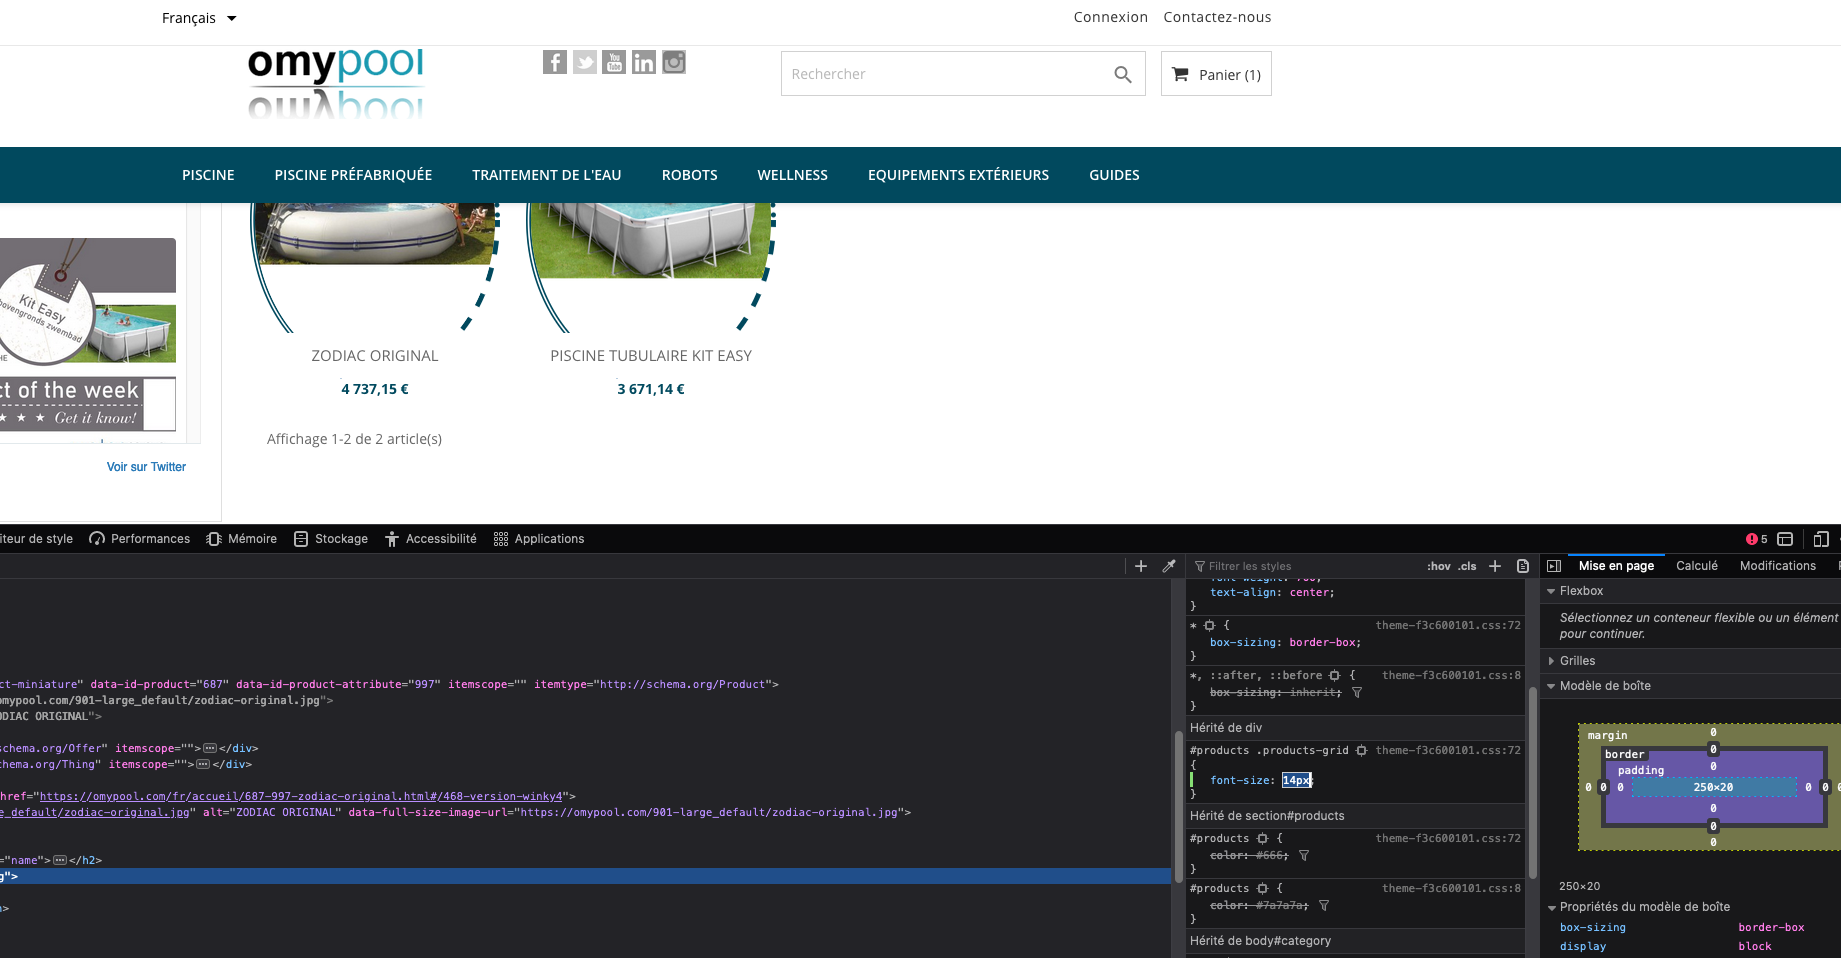Open the ROBOTS menu
This screenshot has width=1841, height=958.
click(x=690, y=175)
